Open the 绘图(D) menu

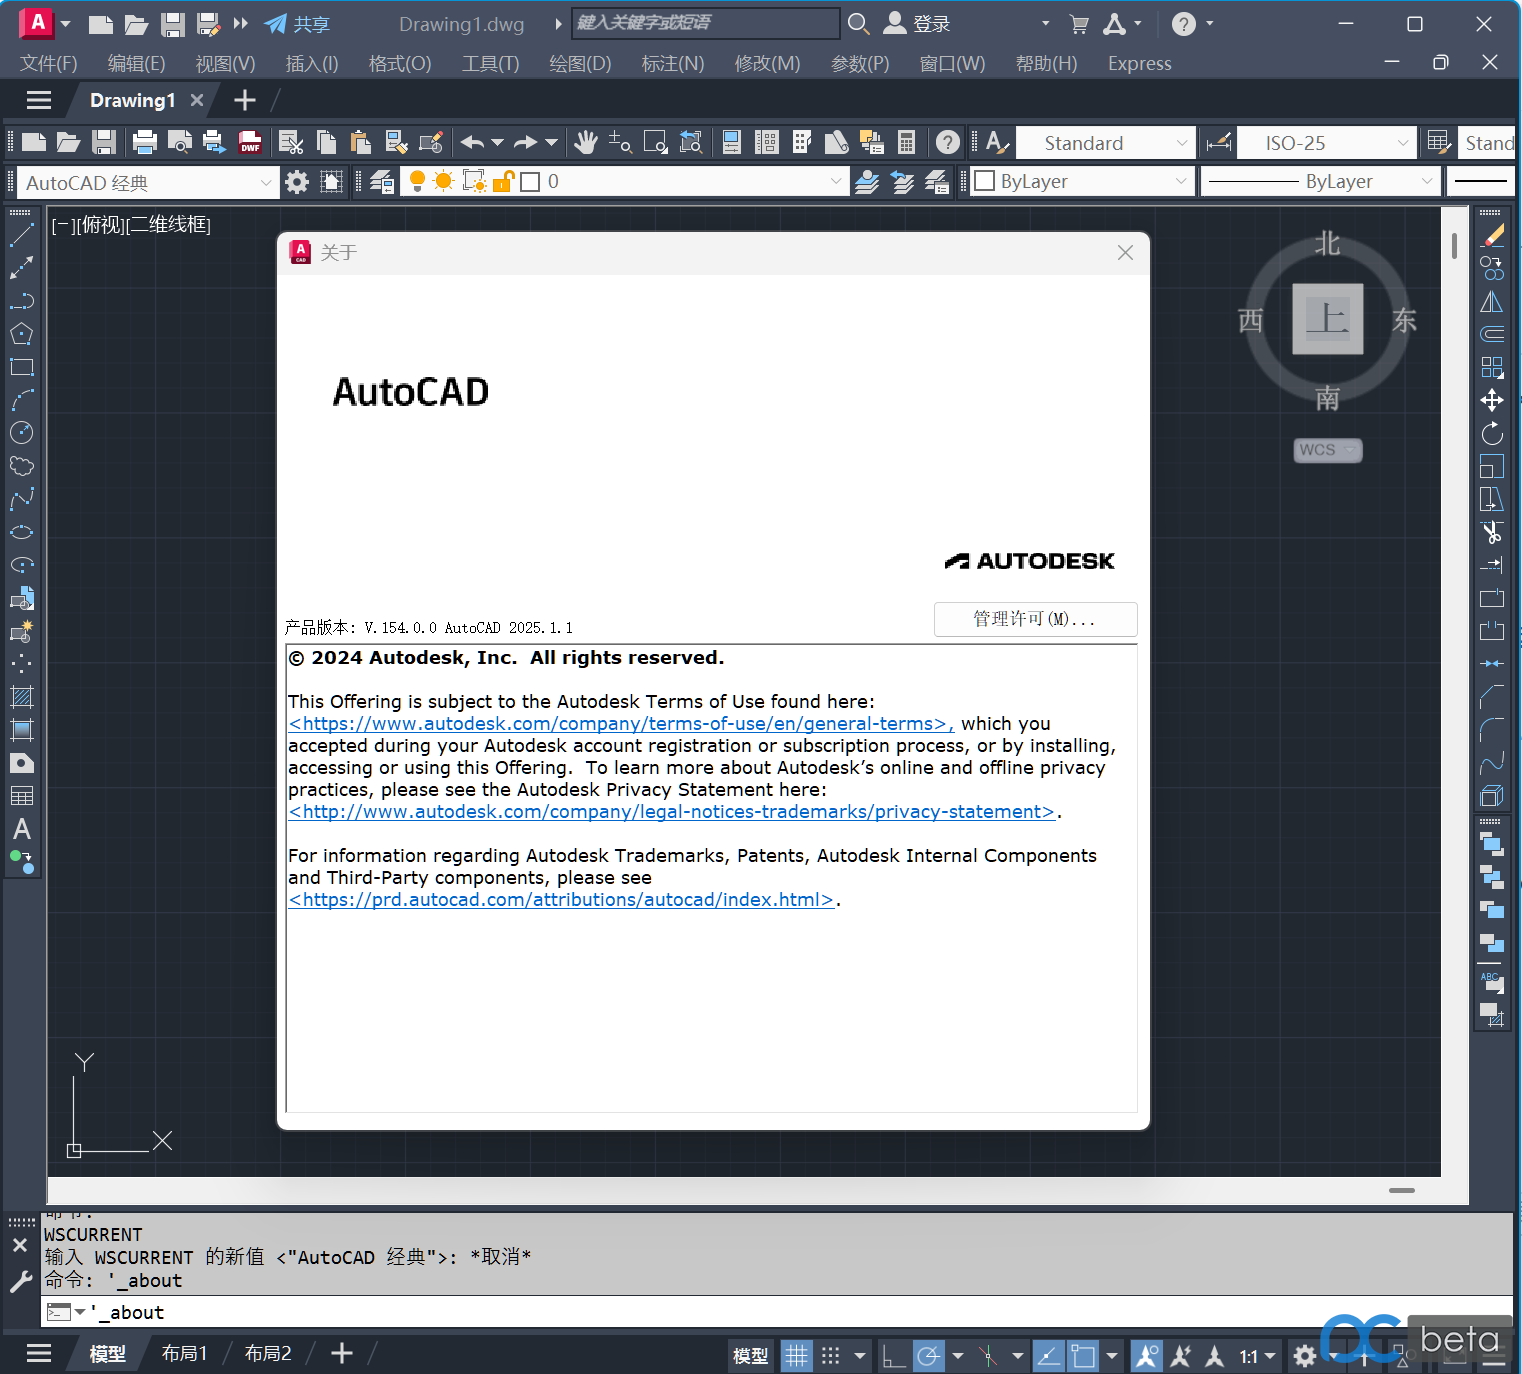click(580, 63)
